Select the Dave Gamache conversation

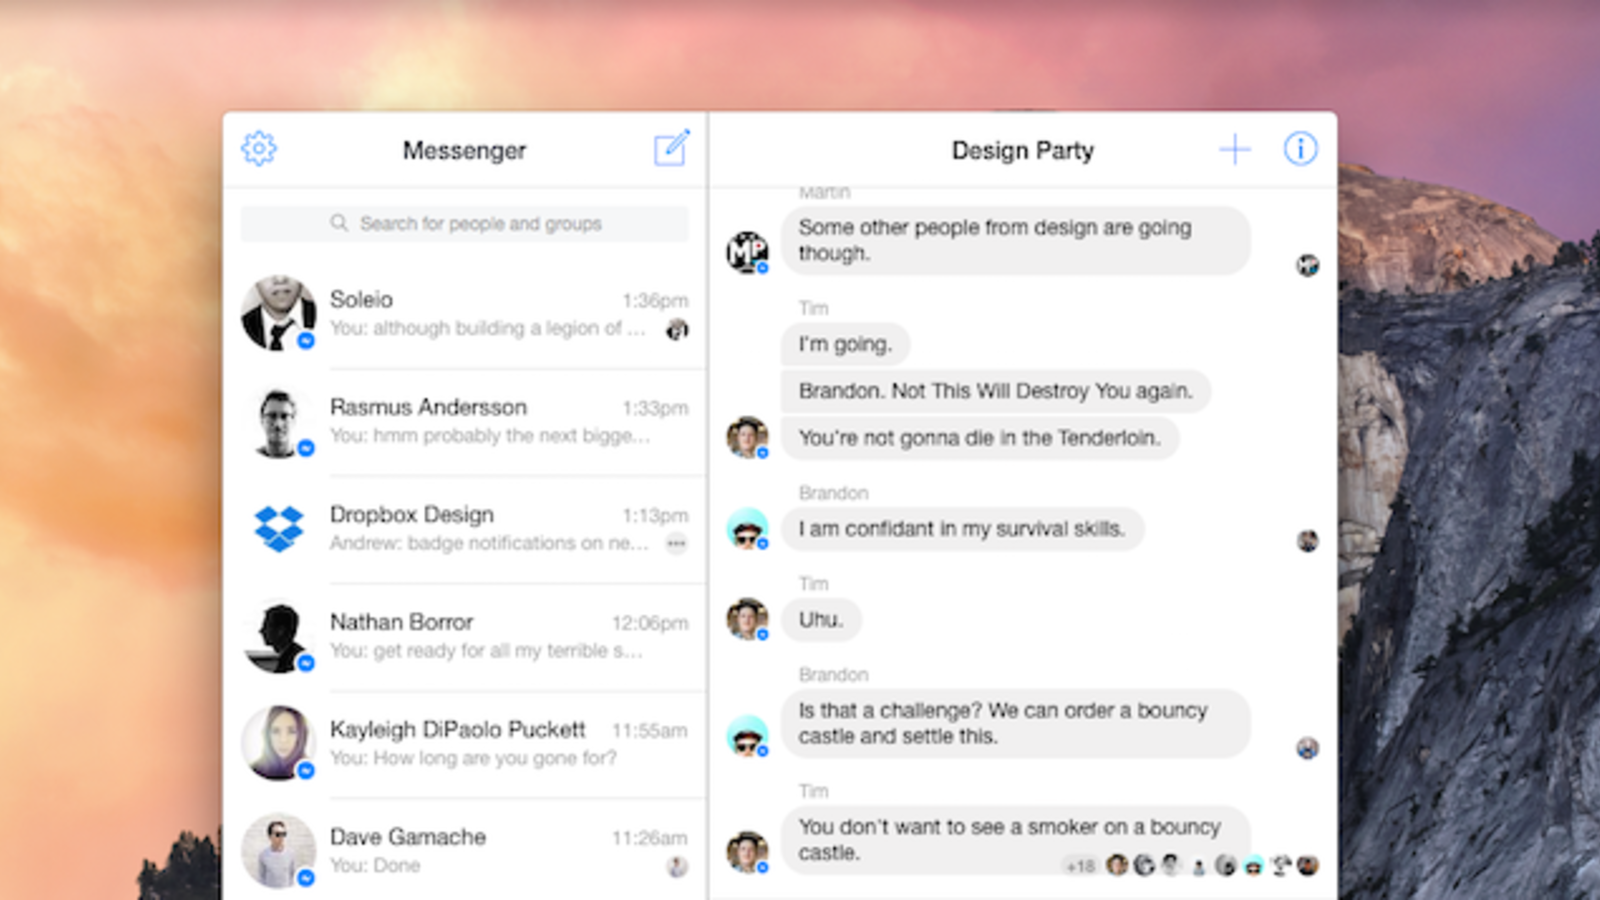tap(465, 849)
